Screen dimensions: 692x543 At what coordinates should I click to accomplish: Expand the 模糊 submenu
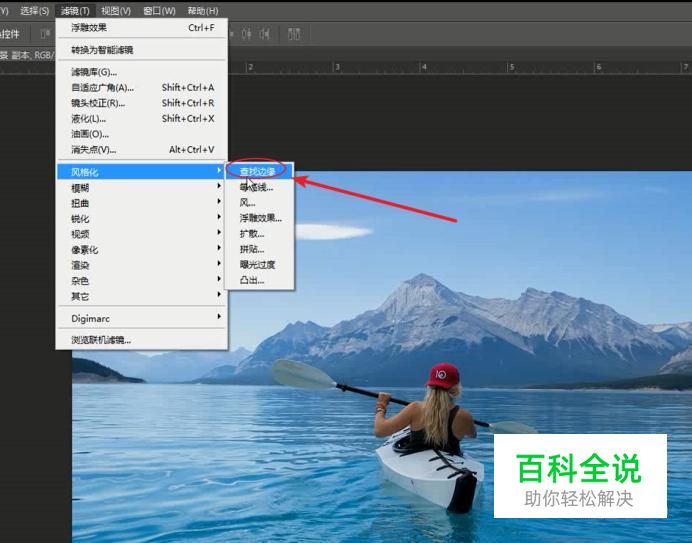tap(142, 188)
